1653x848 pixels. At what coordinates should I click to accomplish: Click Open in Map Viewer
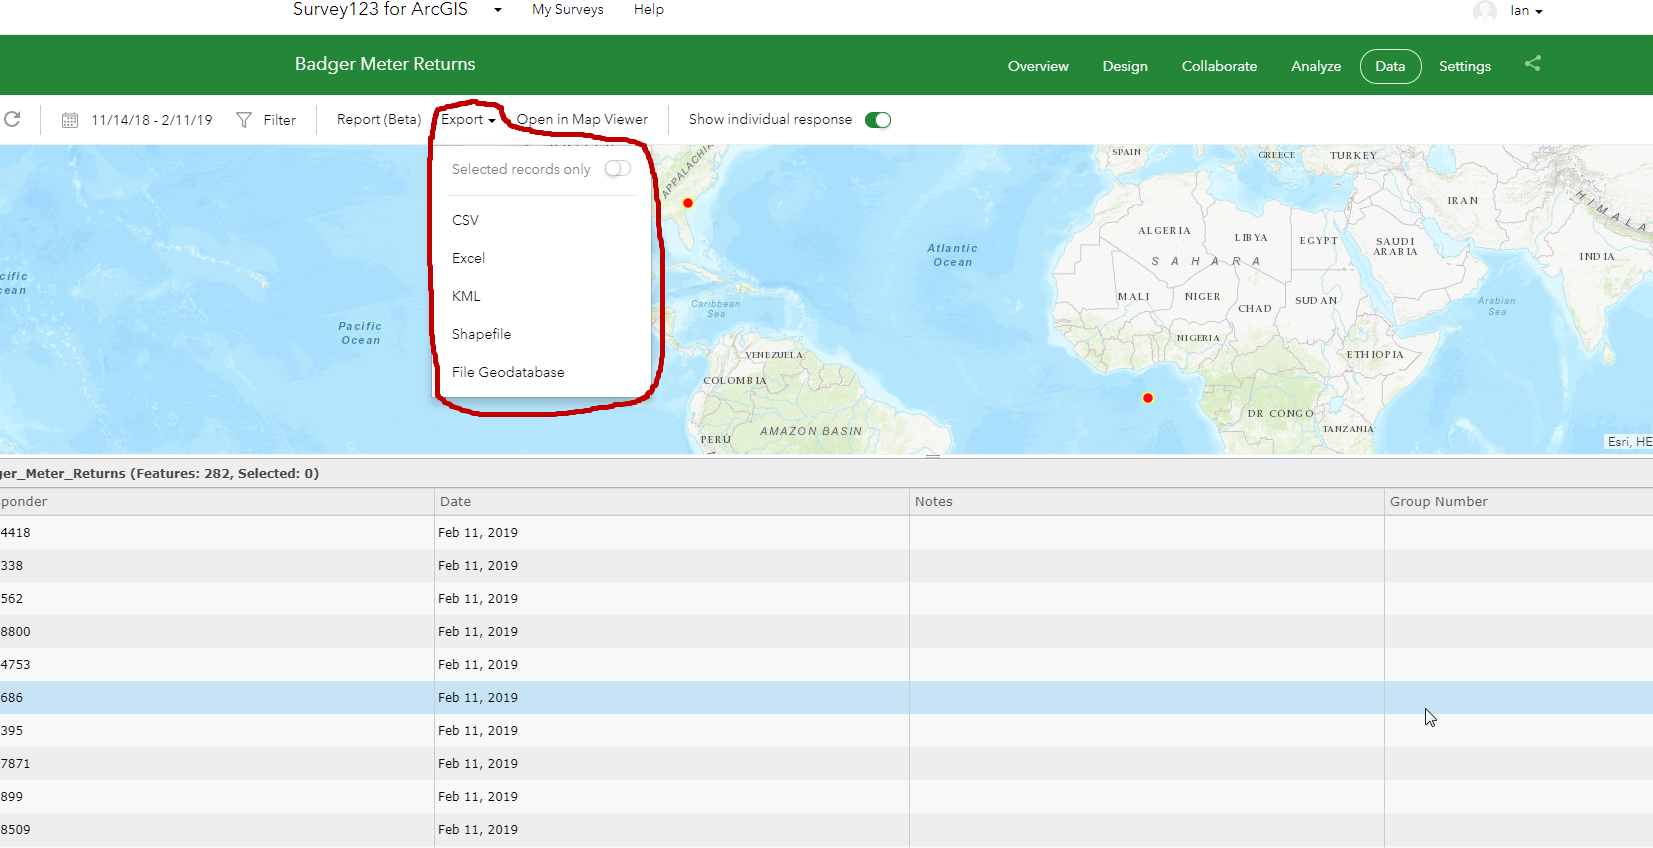[x=582, y=119]
